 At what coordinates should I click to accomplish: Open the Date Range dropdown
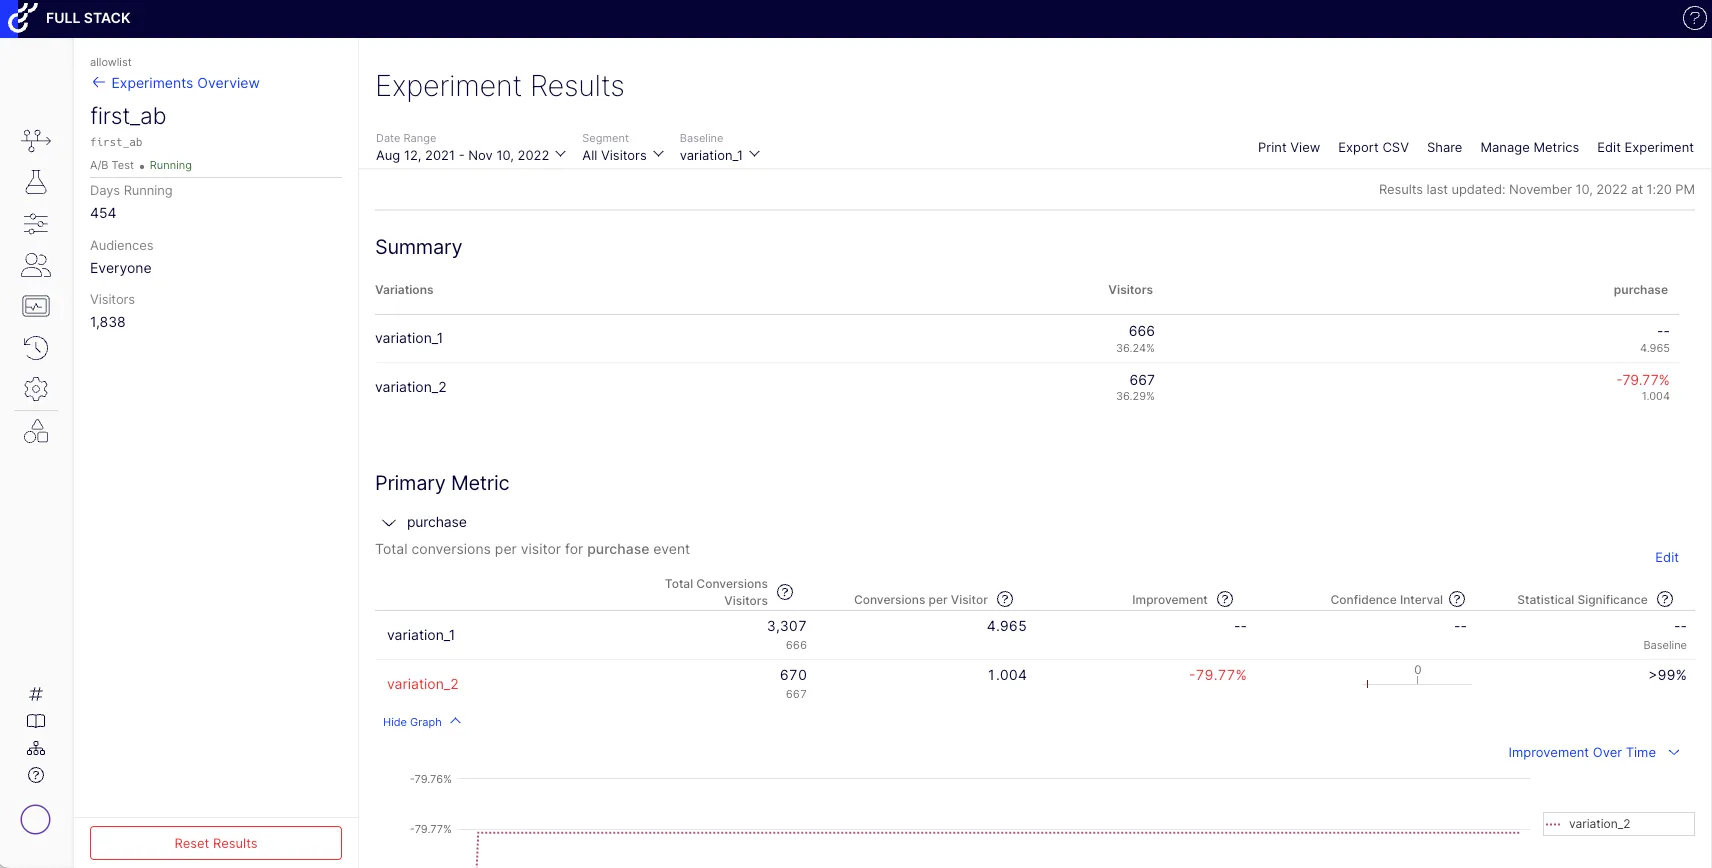[x=471, y=155]
